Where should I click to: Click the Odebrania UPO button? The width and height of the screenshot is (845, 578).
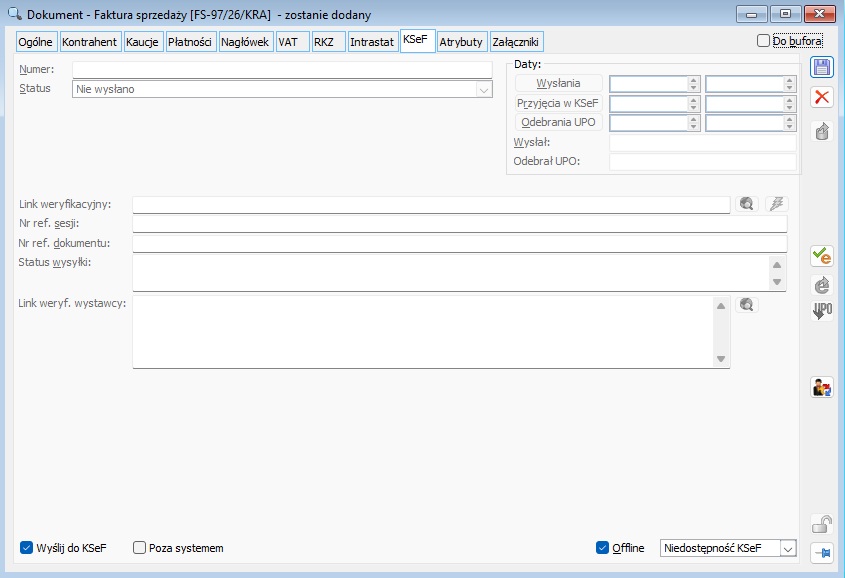point(558,122)
